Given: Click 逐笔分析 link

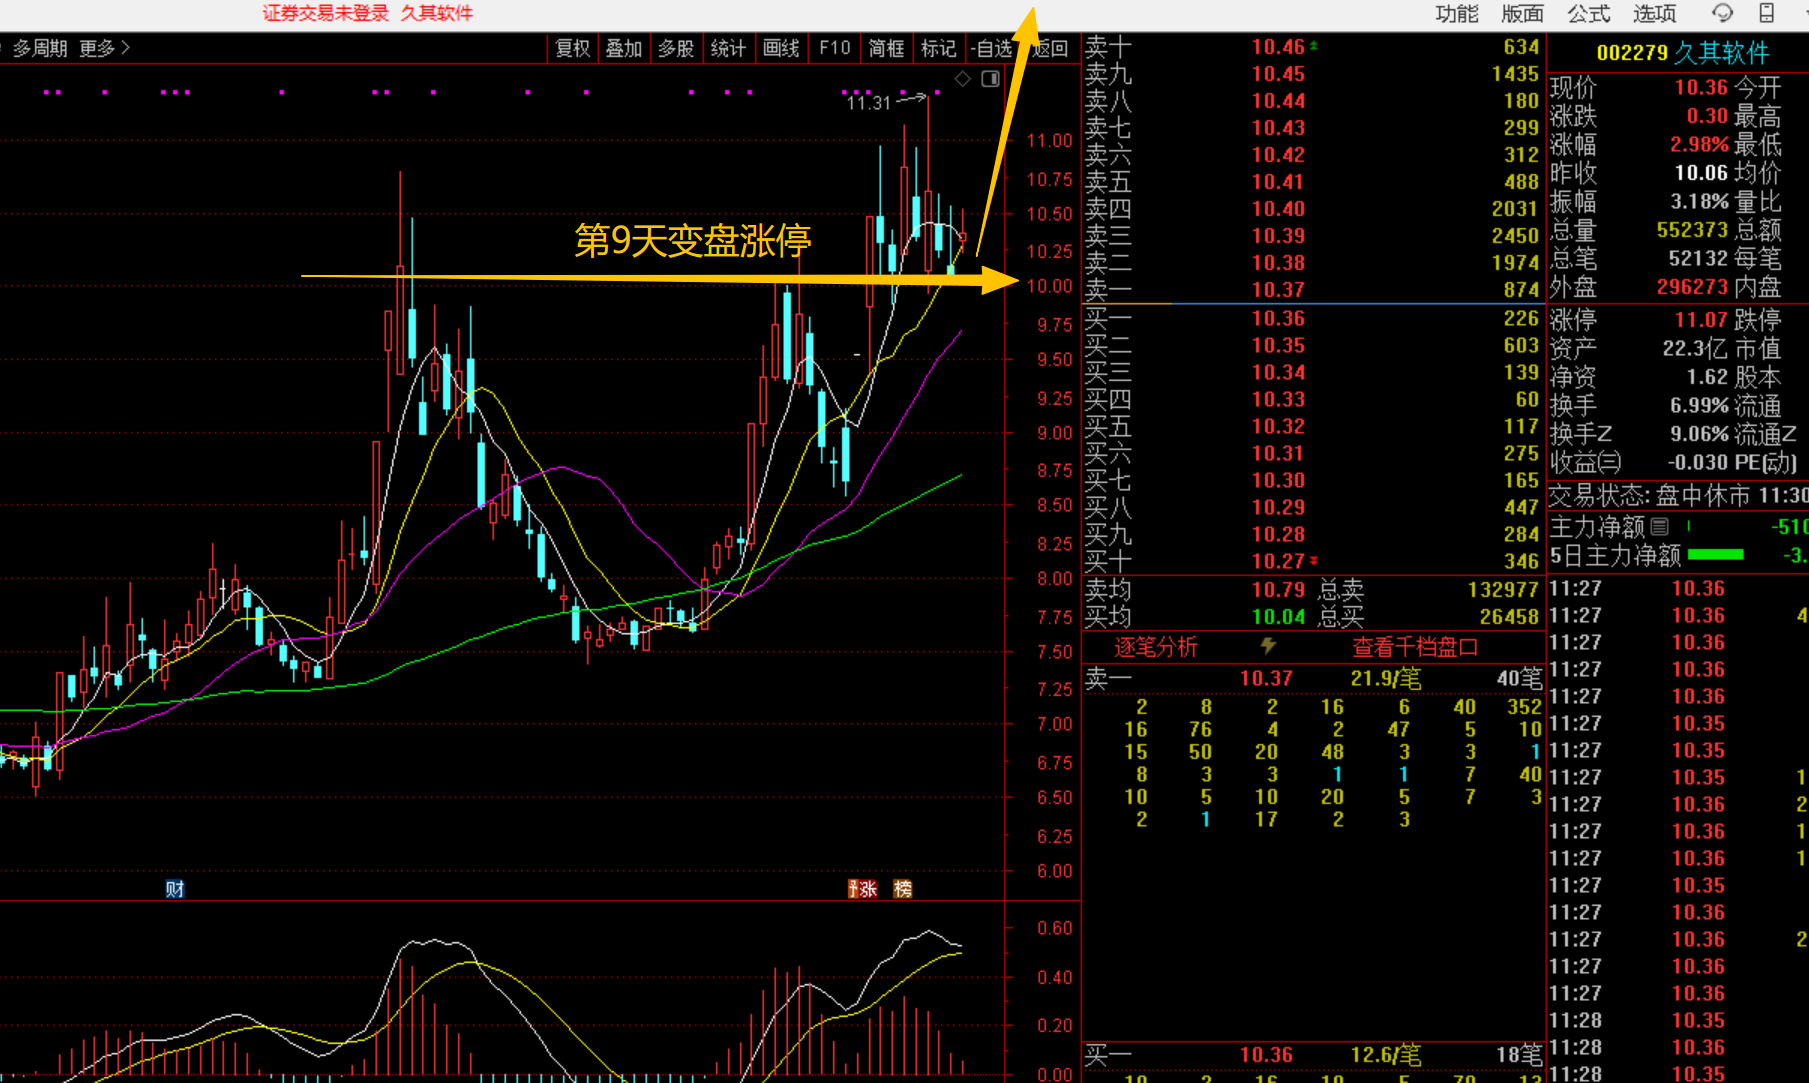Looking at the screenshot, I should pyautogui.click(x=1156, y=647).
